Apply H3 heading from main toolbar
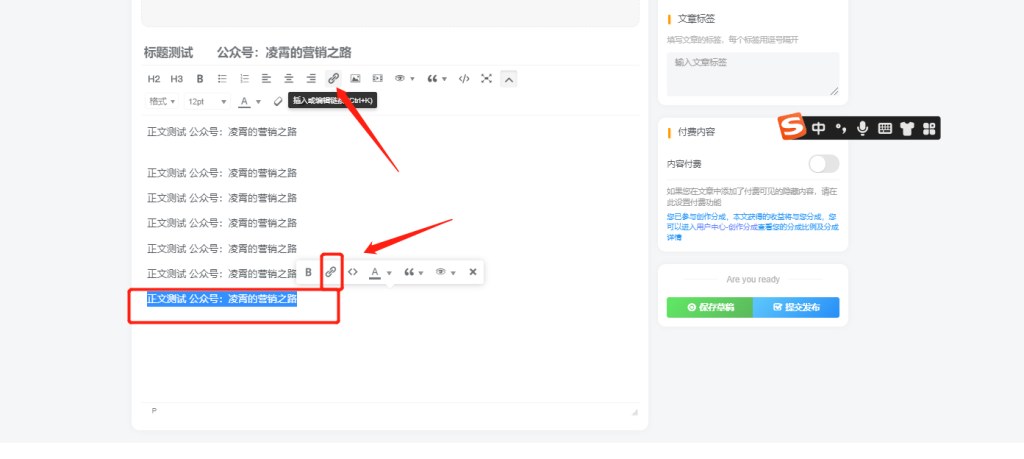The image size is (1024, 459). (176, 79)
